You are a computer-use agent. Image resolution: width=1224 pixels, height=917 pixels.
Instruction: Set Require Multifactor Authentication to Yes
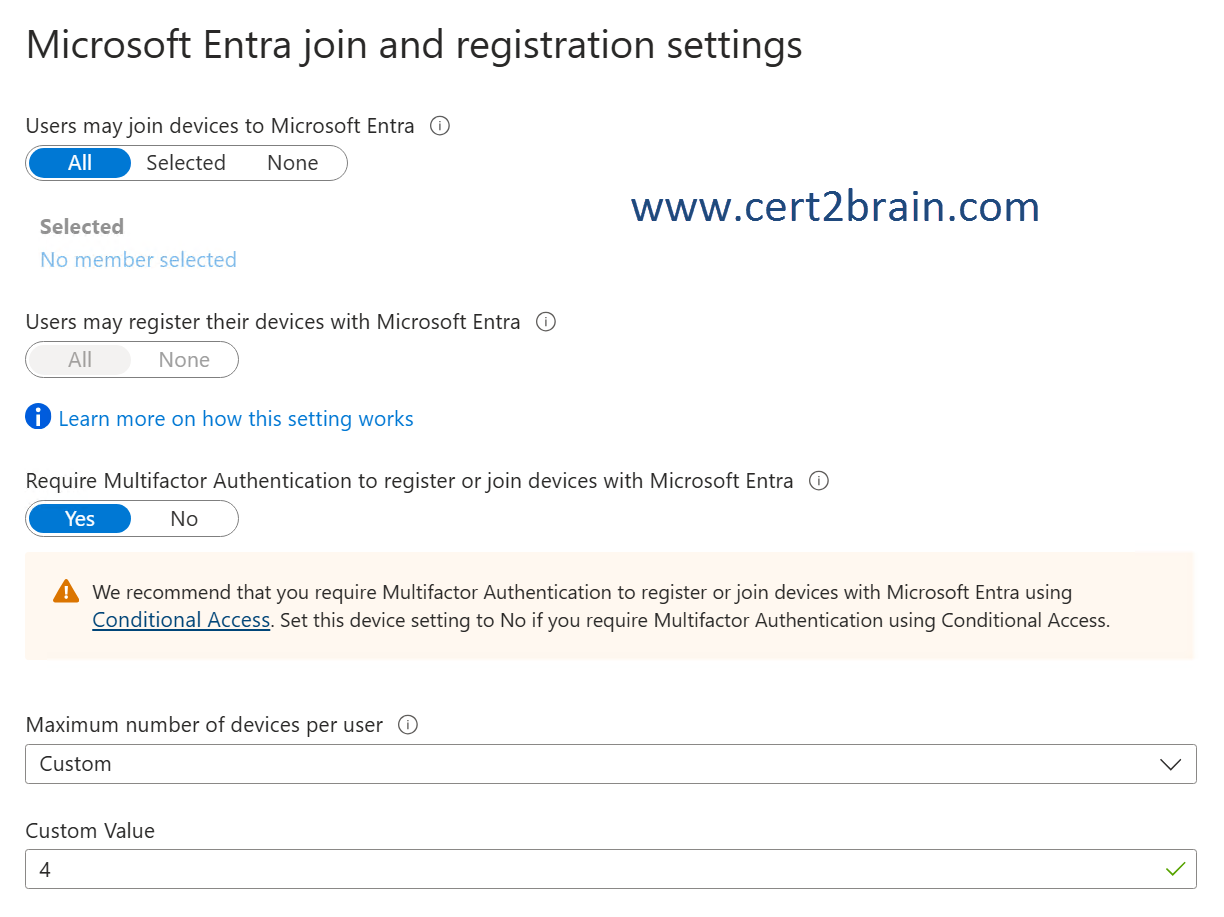pos(80,519)
